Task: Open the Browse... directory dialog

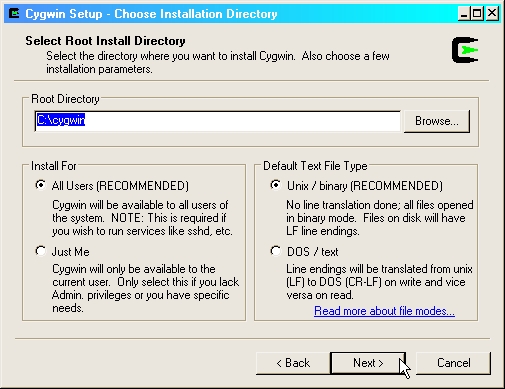Action: click(x=437, y=121)
